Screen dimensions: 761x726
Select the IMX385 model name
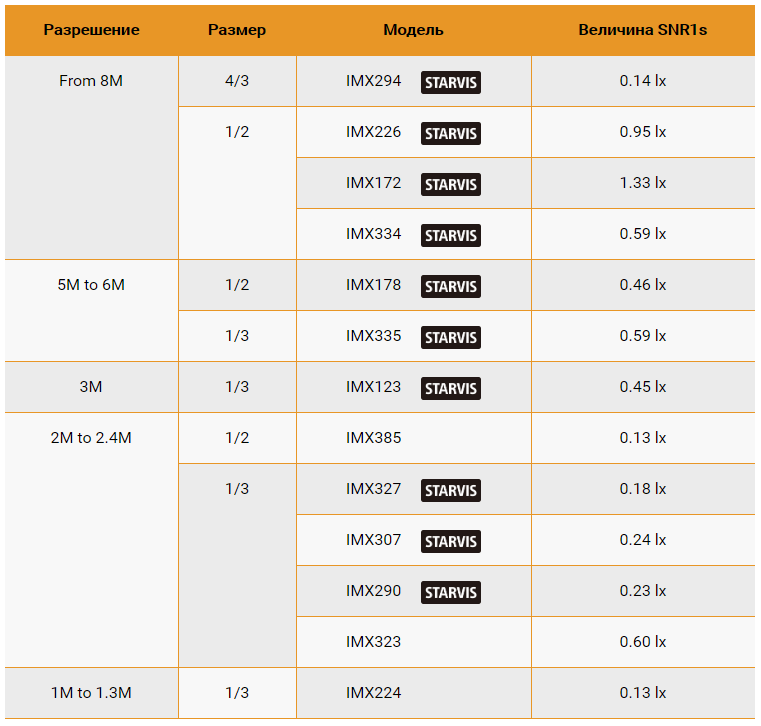click(373, 438)
